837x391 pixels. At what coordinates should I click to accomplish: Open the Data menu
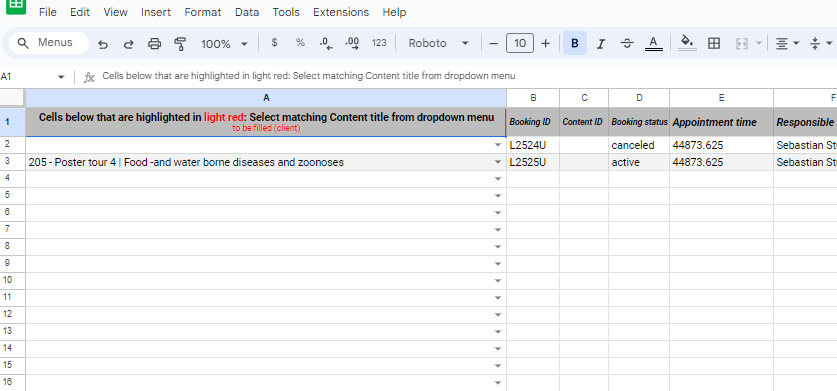247,12
